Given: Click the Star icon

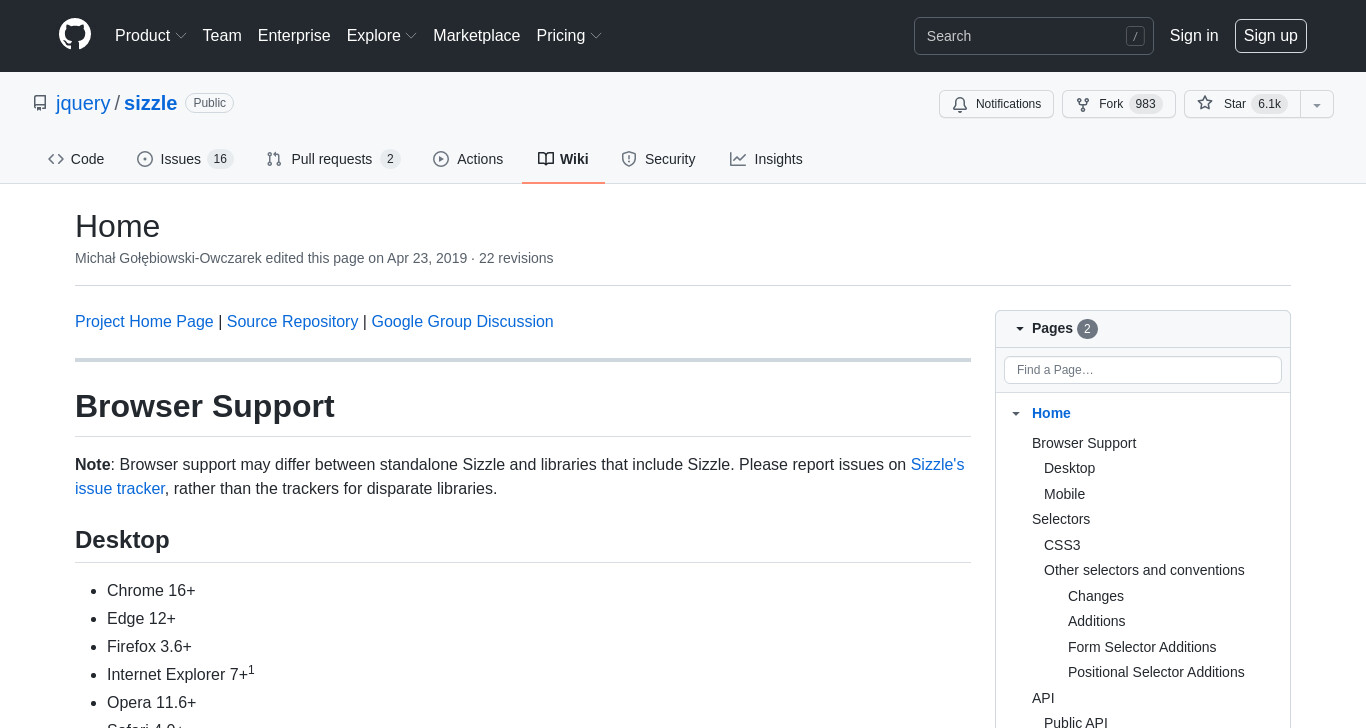Looking at the screenshot, I should coord(1205,103).
